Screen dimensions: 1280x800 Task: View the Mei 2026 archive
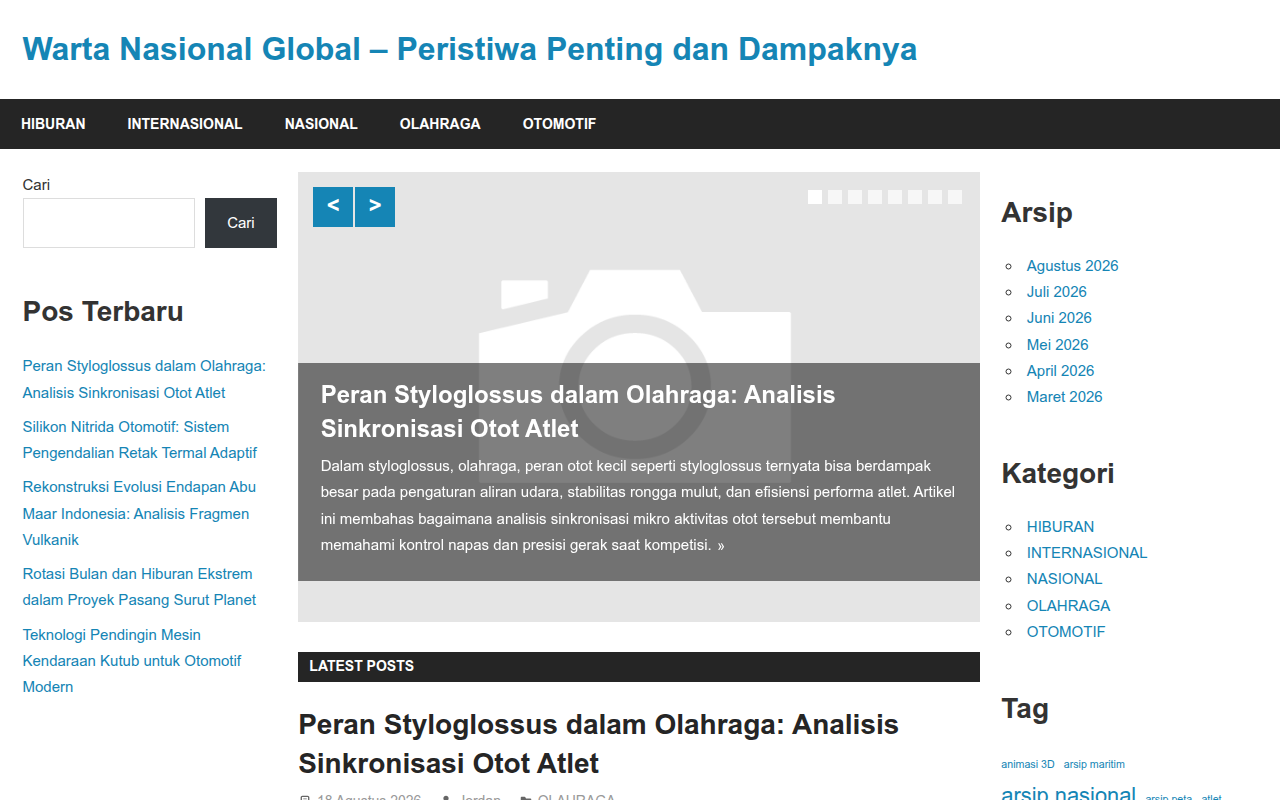pos(1057,345)
